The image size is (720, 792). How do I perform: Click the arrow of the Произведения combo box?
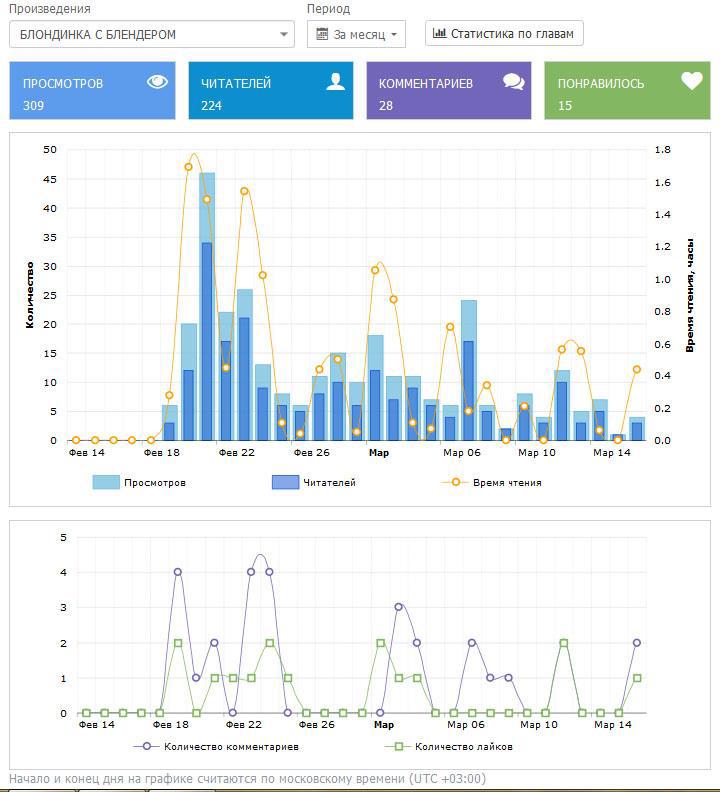(x=284, y=34)
